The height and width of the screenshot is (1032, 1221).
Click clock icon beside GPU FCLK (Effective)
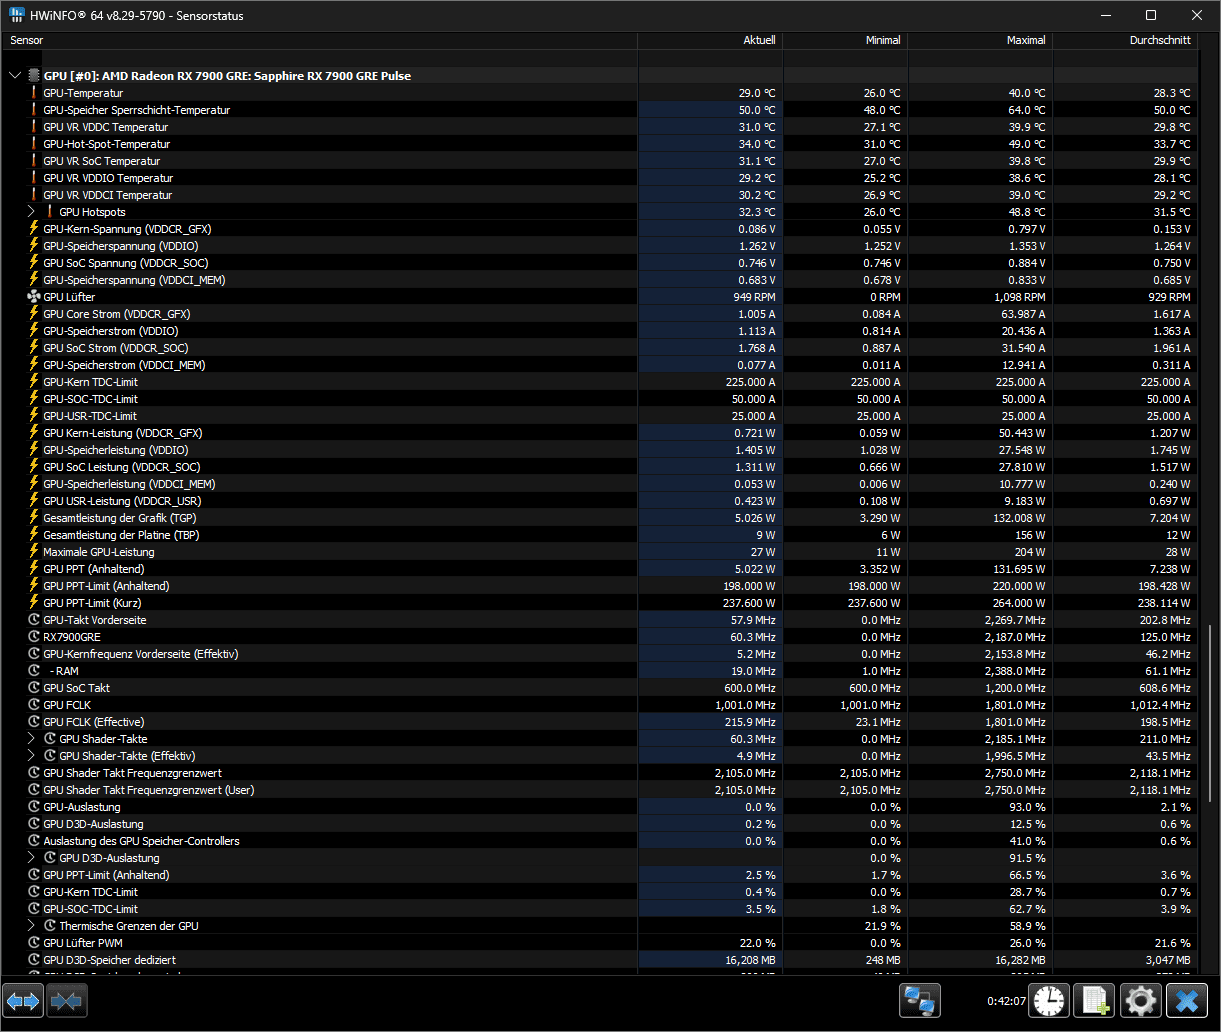(33, 722)
